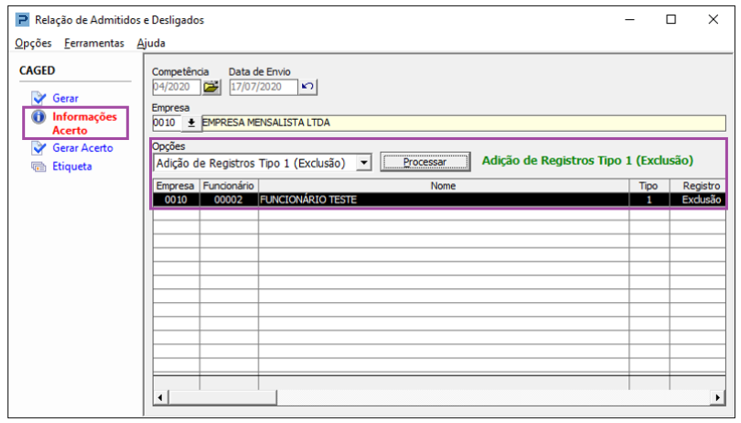Click Tipo cell value 1
The image size is (741, 423).
[649, 199]
